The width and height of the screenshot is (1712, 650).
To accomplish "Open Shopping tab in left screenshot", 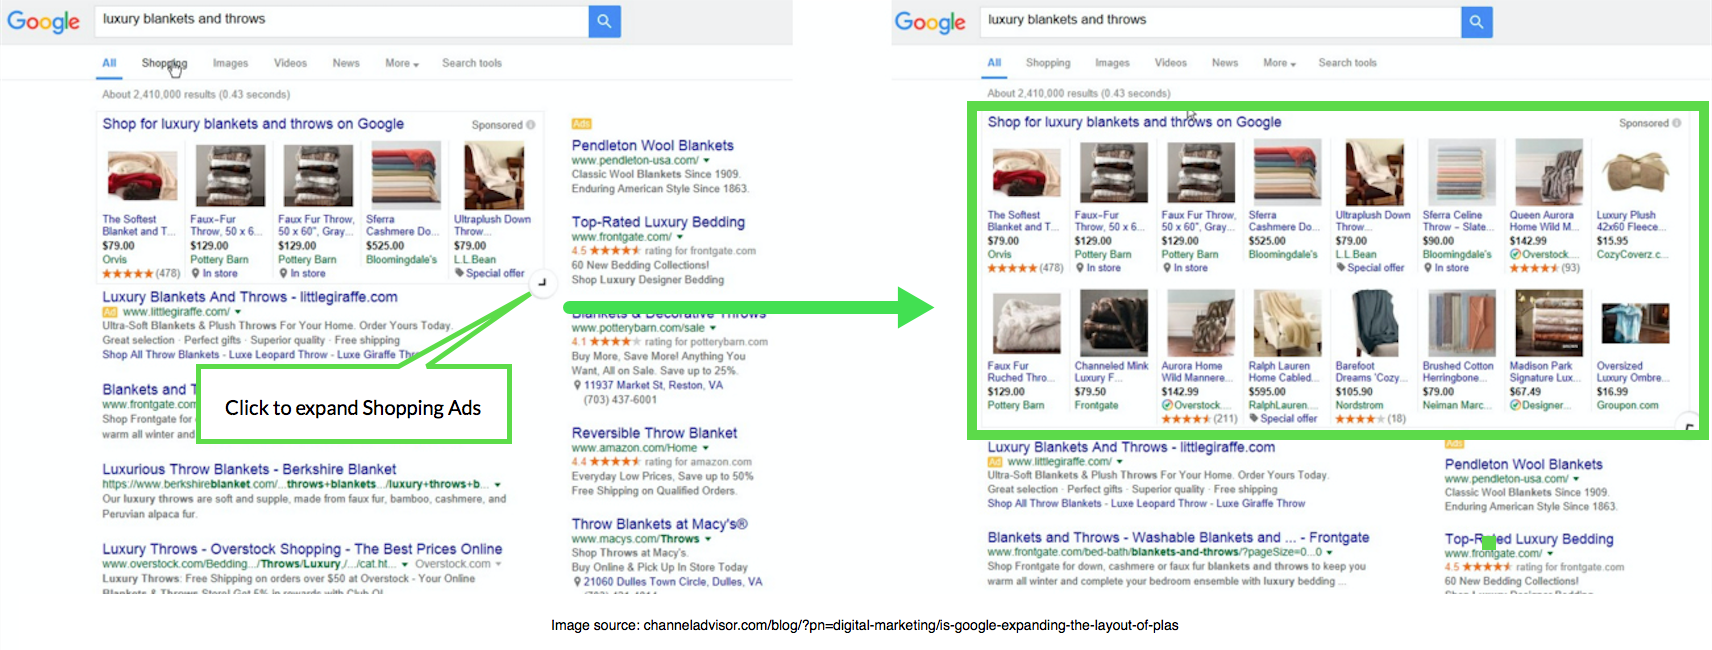I will click(x=164, y=63).
